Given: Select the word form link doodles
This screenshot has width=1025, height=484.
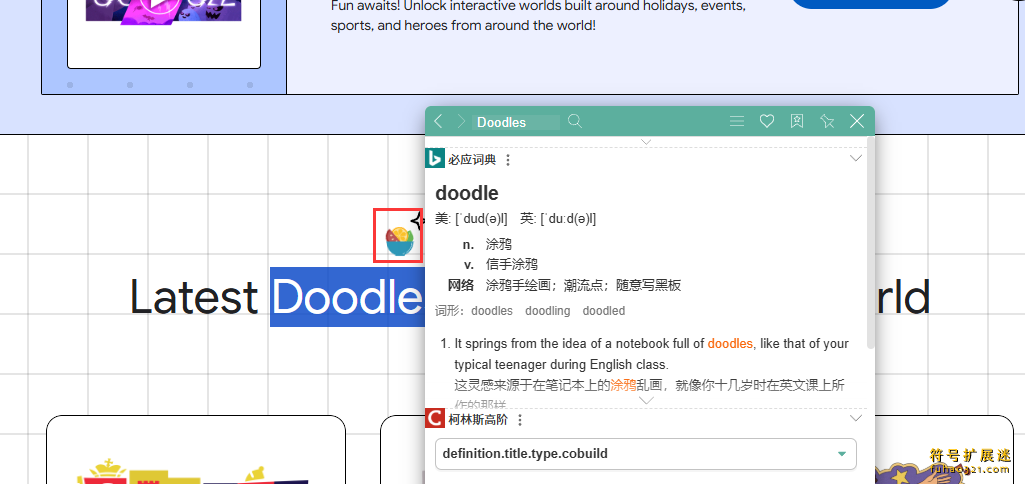Looking at the screenshot, I should click(x=492, y=311).
